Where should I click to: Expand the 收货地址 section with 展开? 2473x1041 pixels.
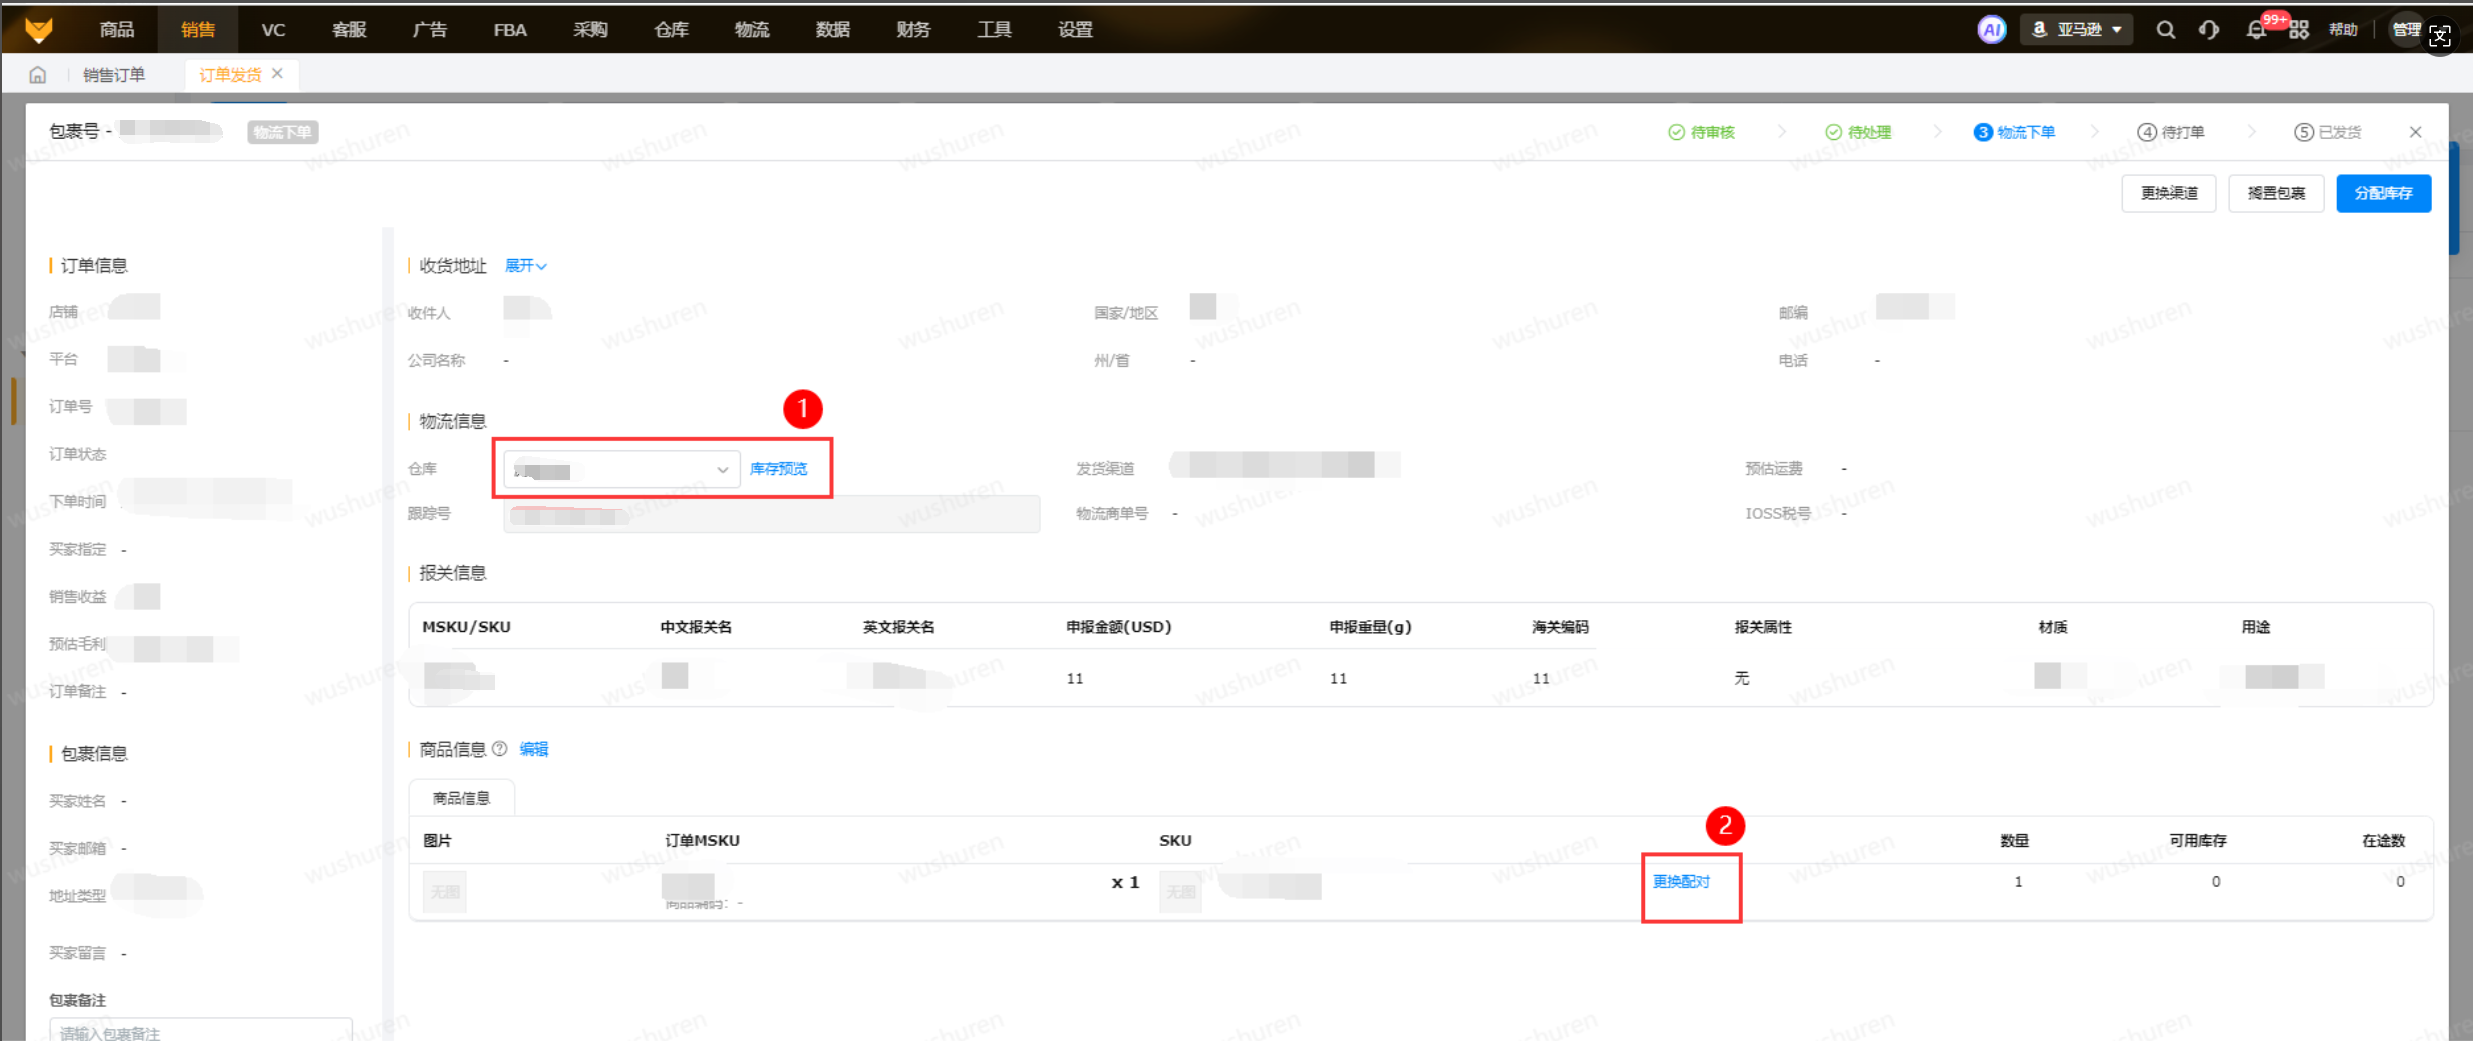525,266
